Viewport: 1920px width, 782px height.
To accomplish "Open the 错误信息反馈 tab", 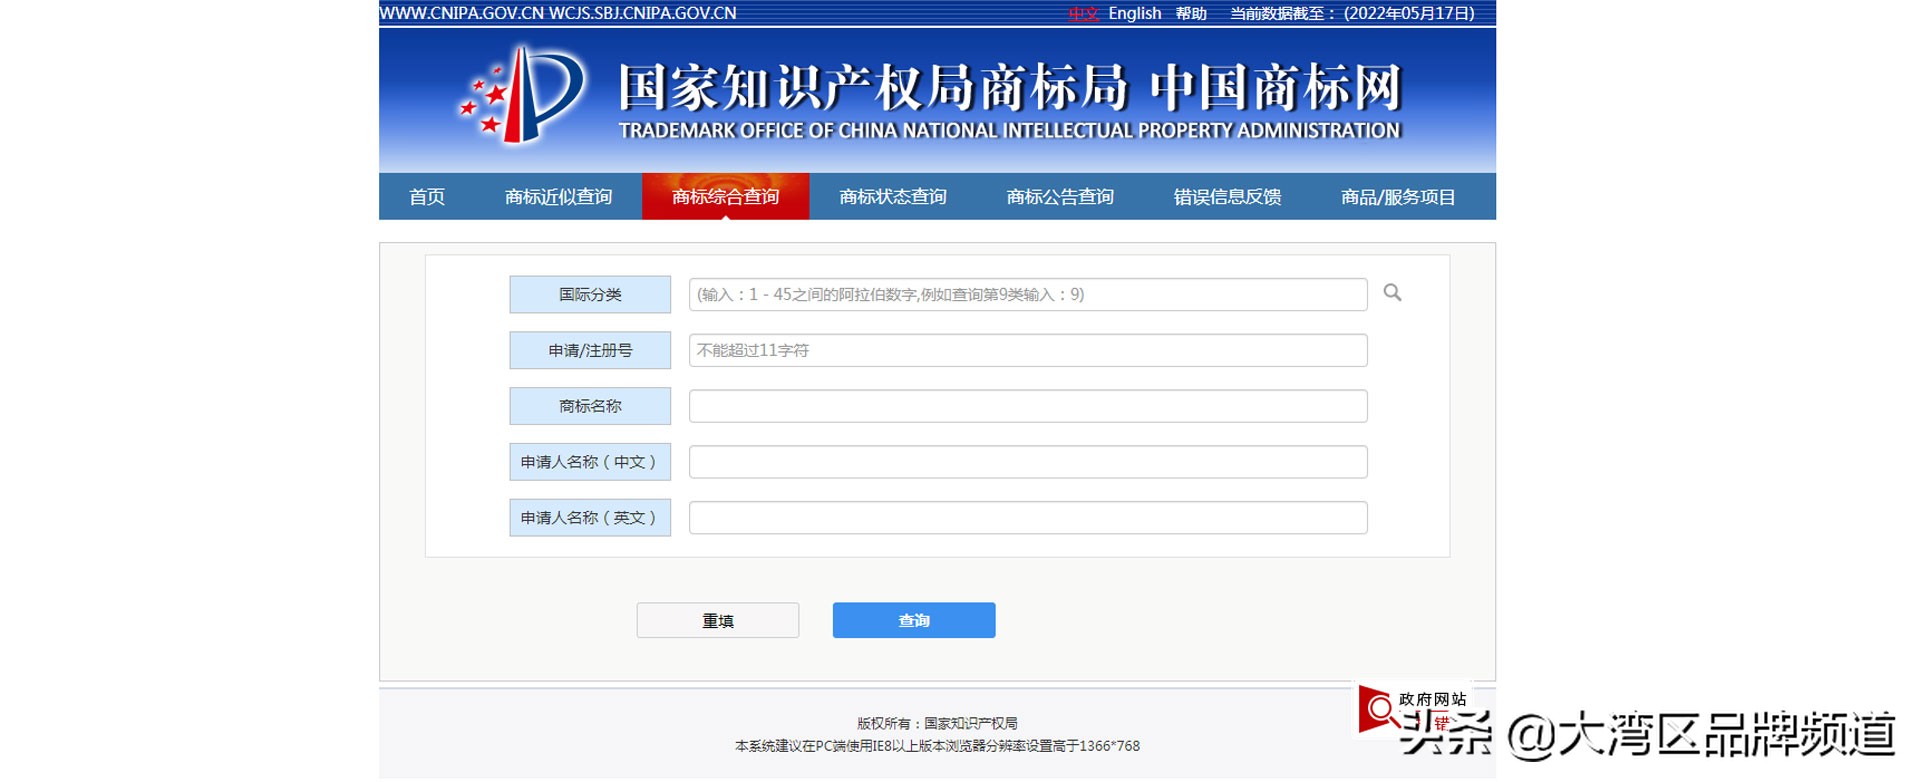I will click(1227, 197).
